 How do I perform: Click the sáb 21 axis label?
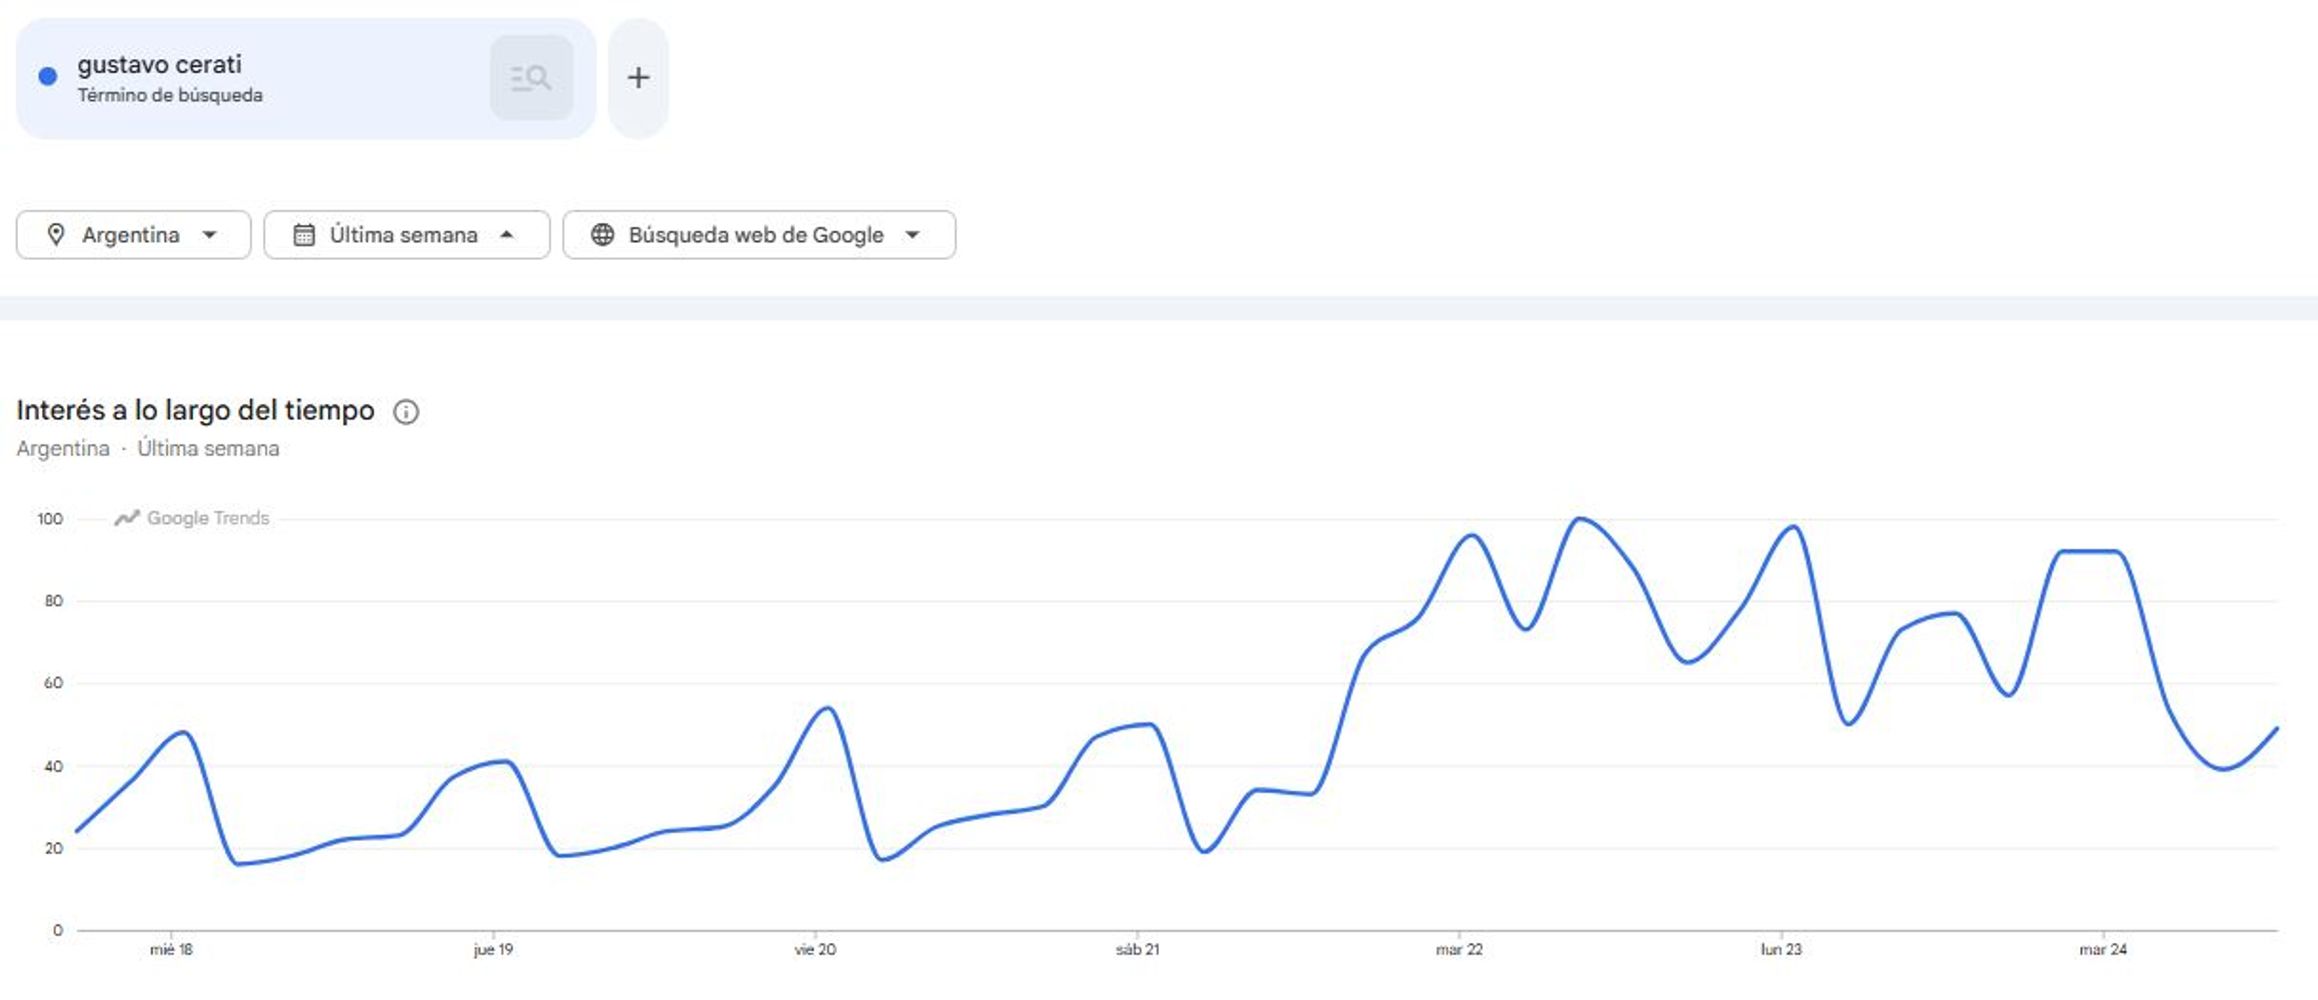1137,950
